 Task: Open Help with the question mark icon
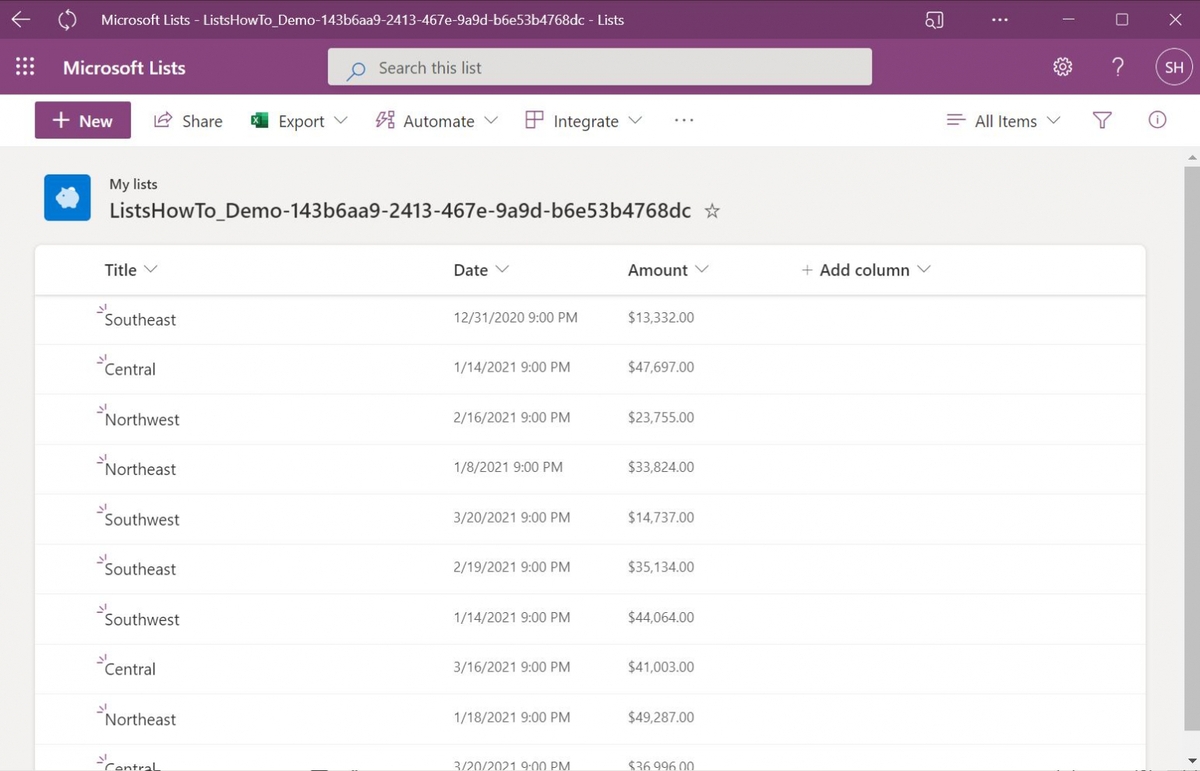(x=1117, y=67)
